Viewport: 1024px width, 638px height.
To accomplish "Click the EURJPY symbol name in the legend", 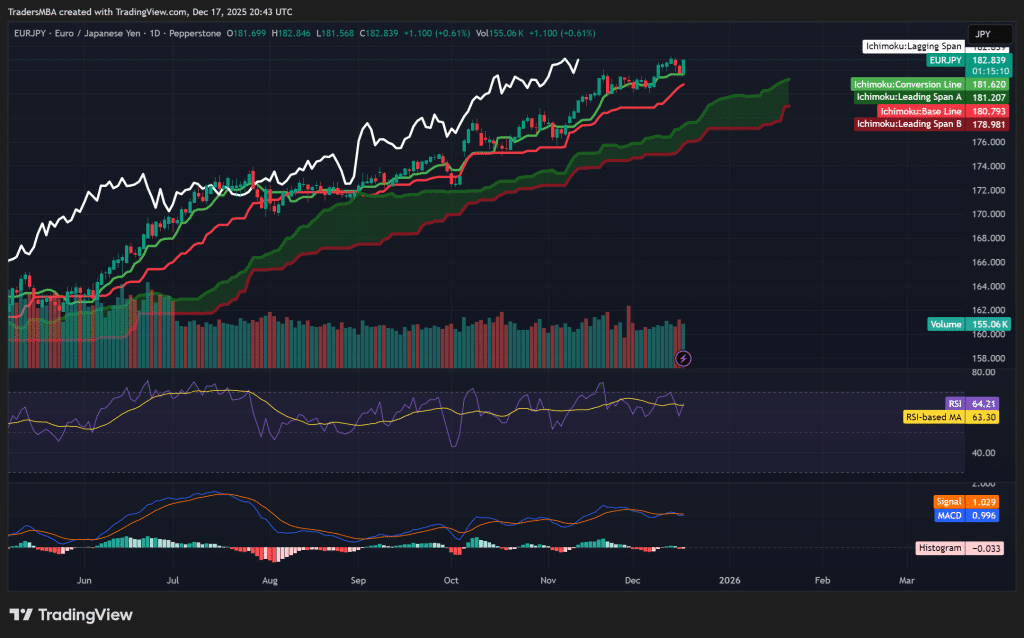I will [x=30, y=32].
